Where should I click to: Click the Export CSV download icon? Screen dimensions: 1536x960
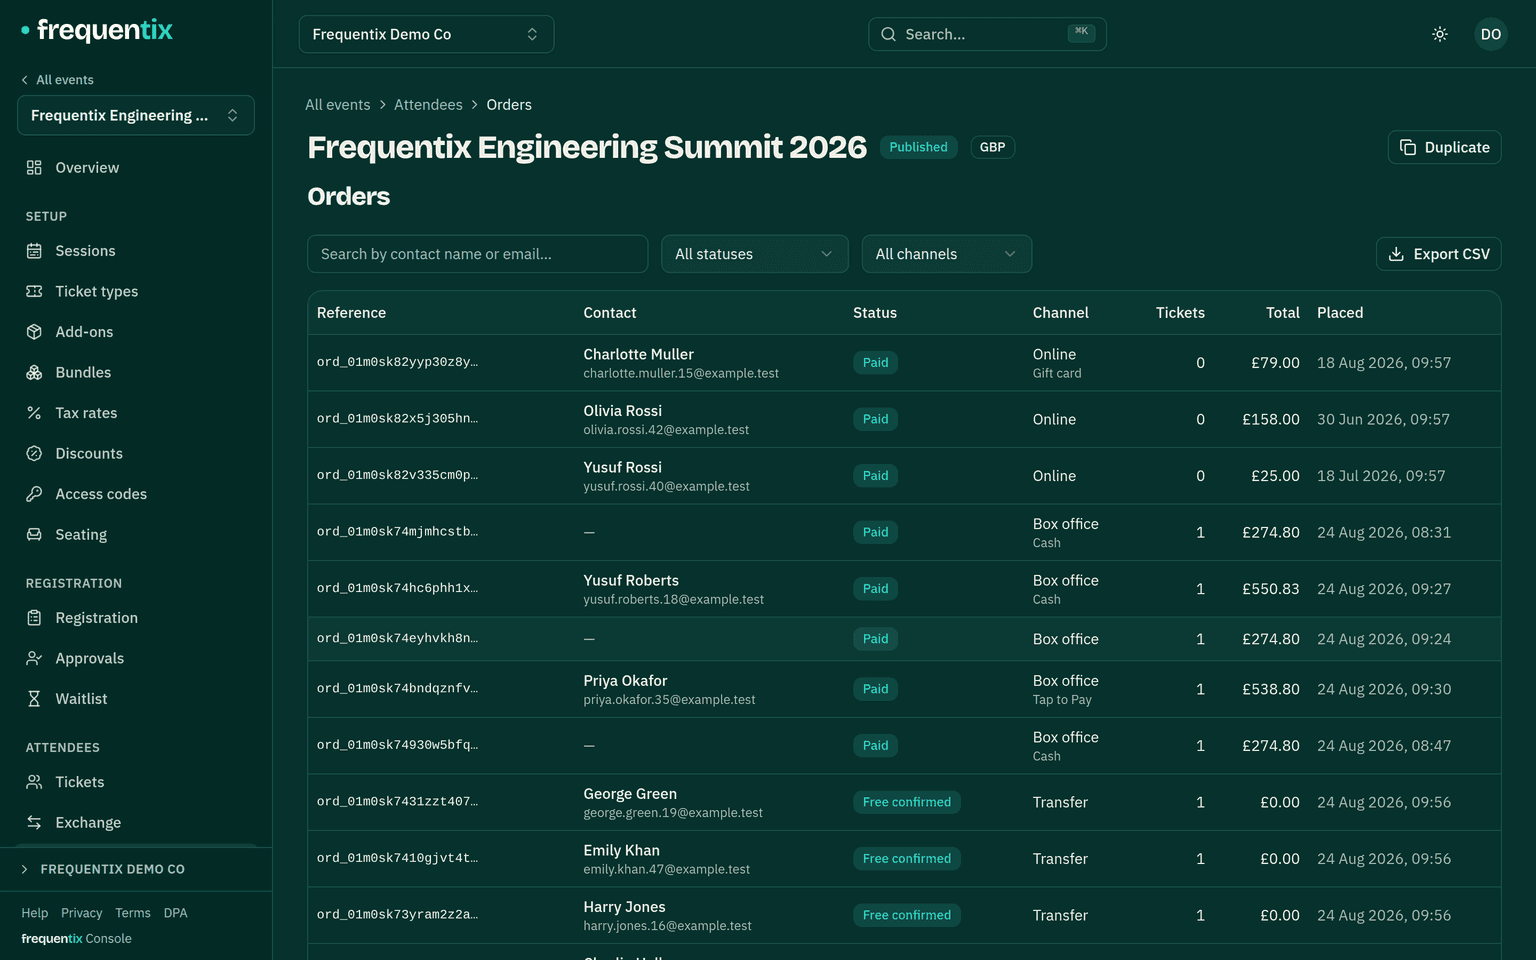click(x=1396, y=254)
